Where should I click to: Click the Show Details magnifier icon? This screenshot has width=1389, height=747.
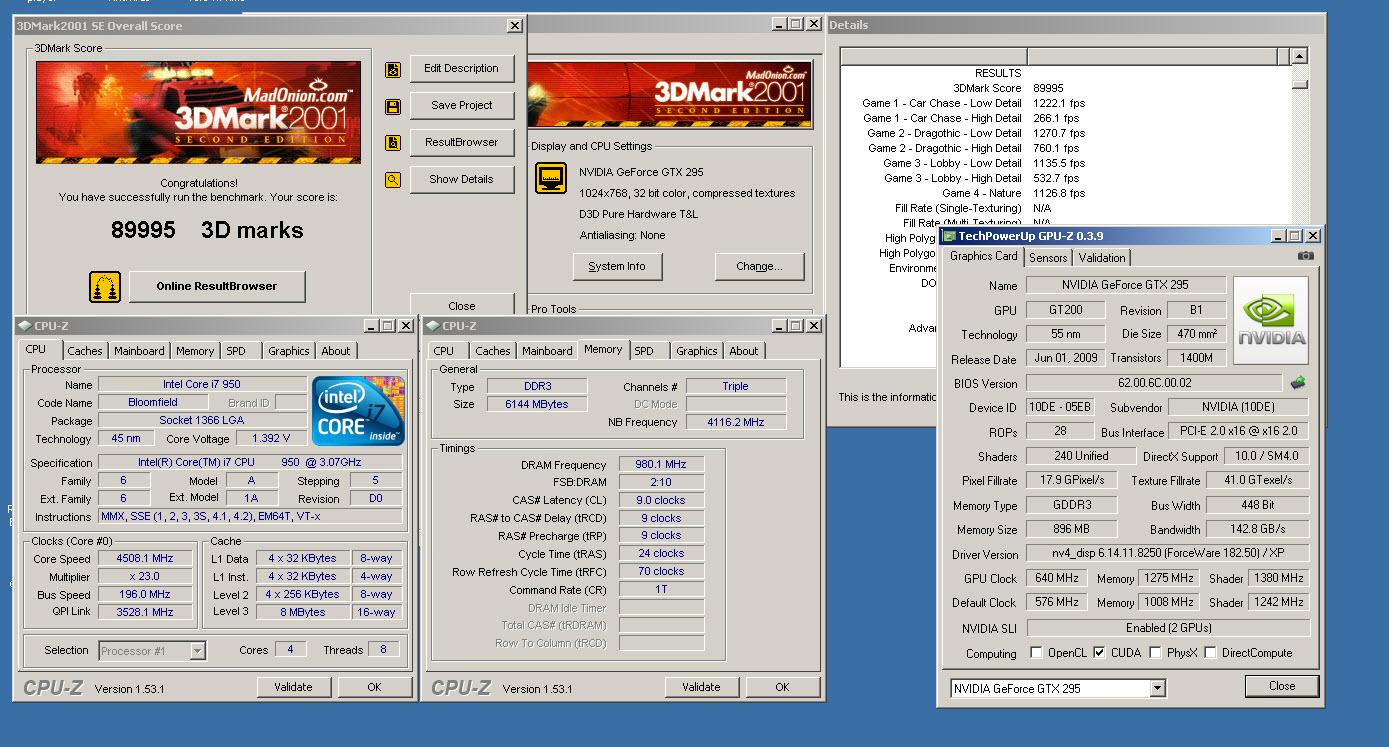[393, 180]
